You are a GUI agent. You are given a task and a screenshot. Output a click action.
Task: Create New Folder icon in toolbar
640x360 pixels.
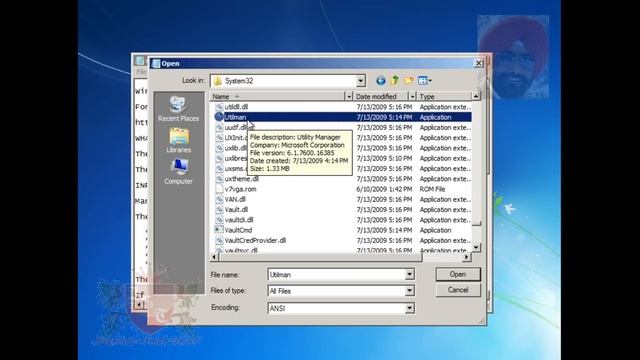(408, 80)
